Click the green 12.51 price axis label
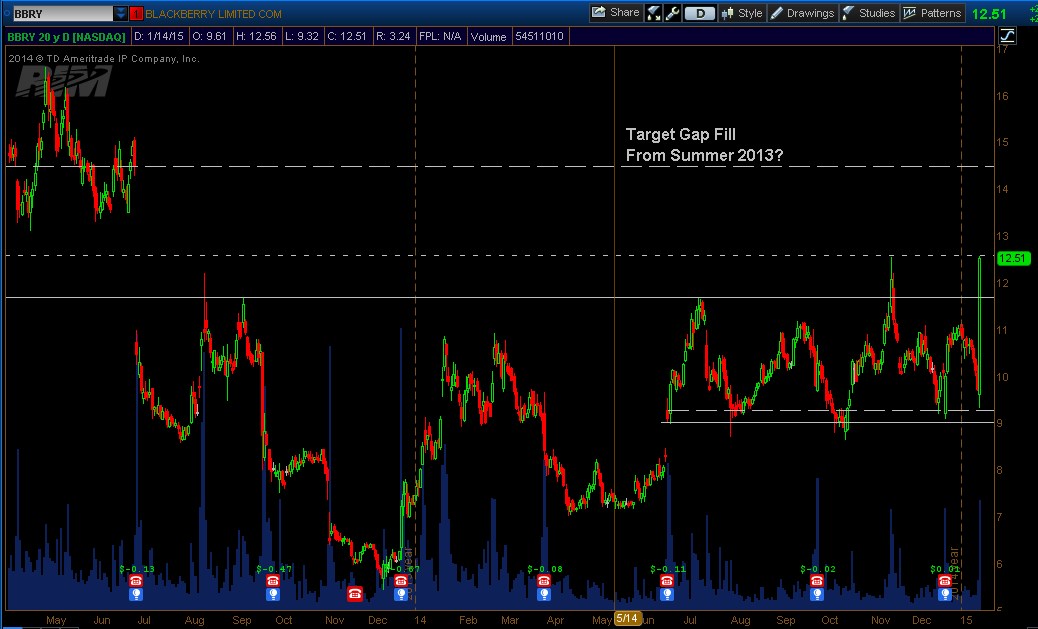Screen dimensions: 1038x629 (1013, 258)
